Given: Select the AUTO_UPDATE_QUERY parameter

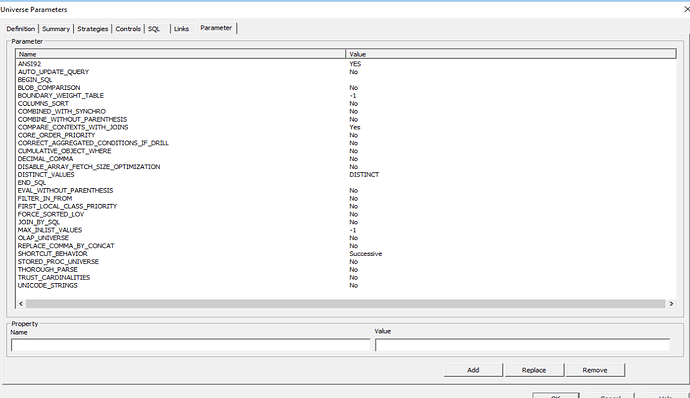Looking at the screenshot, I should 53,72.
